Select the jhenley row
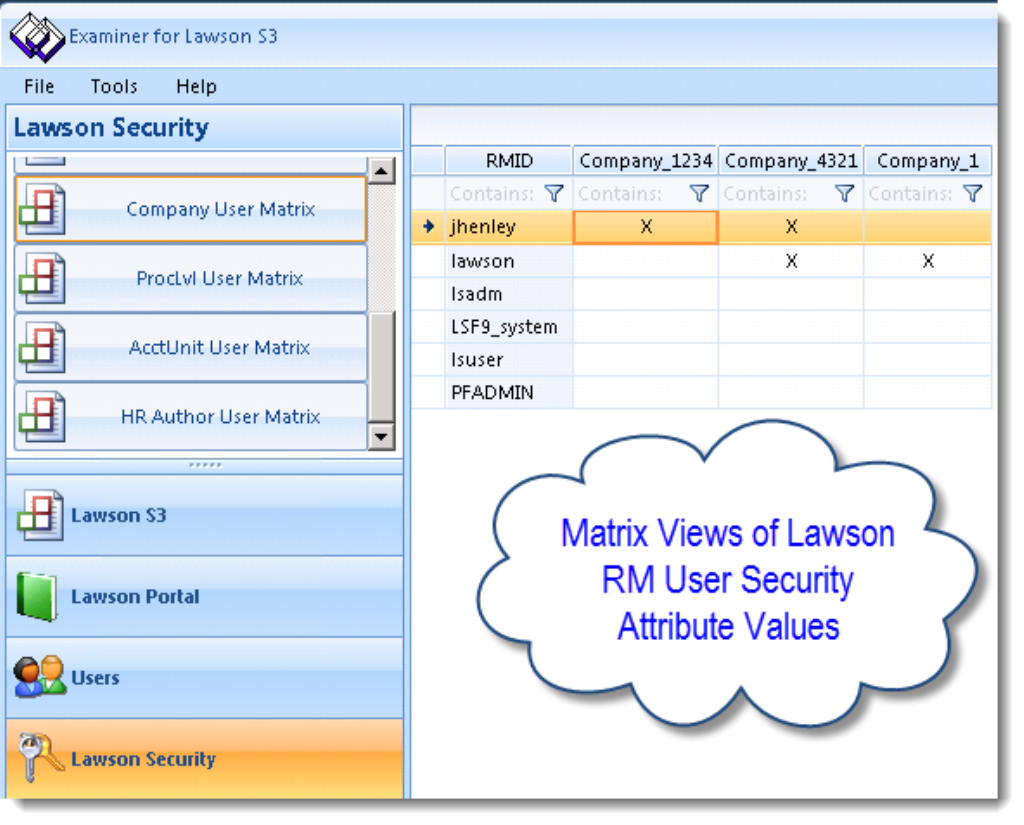 701,227
